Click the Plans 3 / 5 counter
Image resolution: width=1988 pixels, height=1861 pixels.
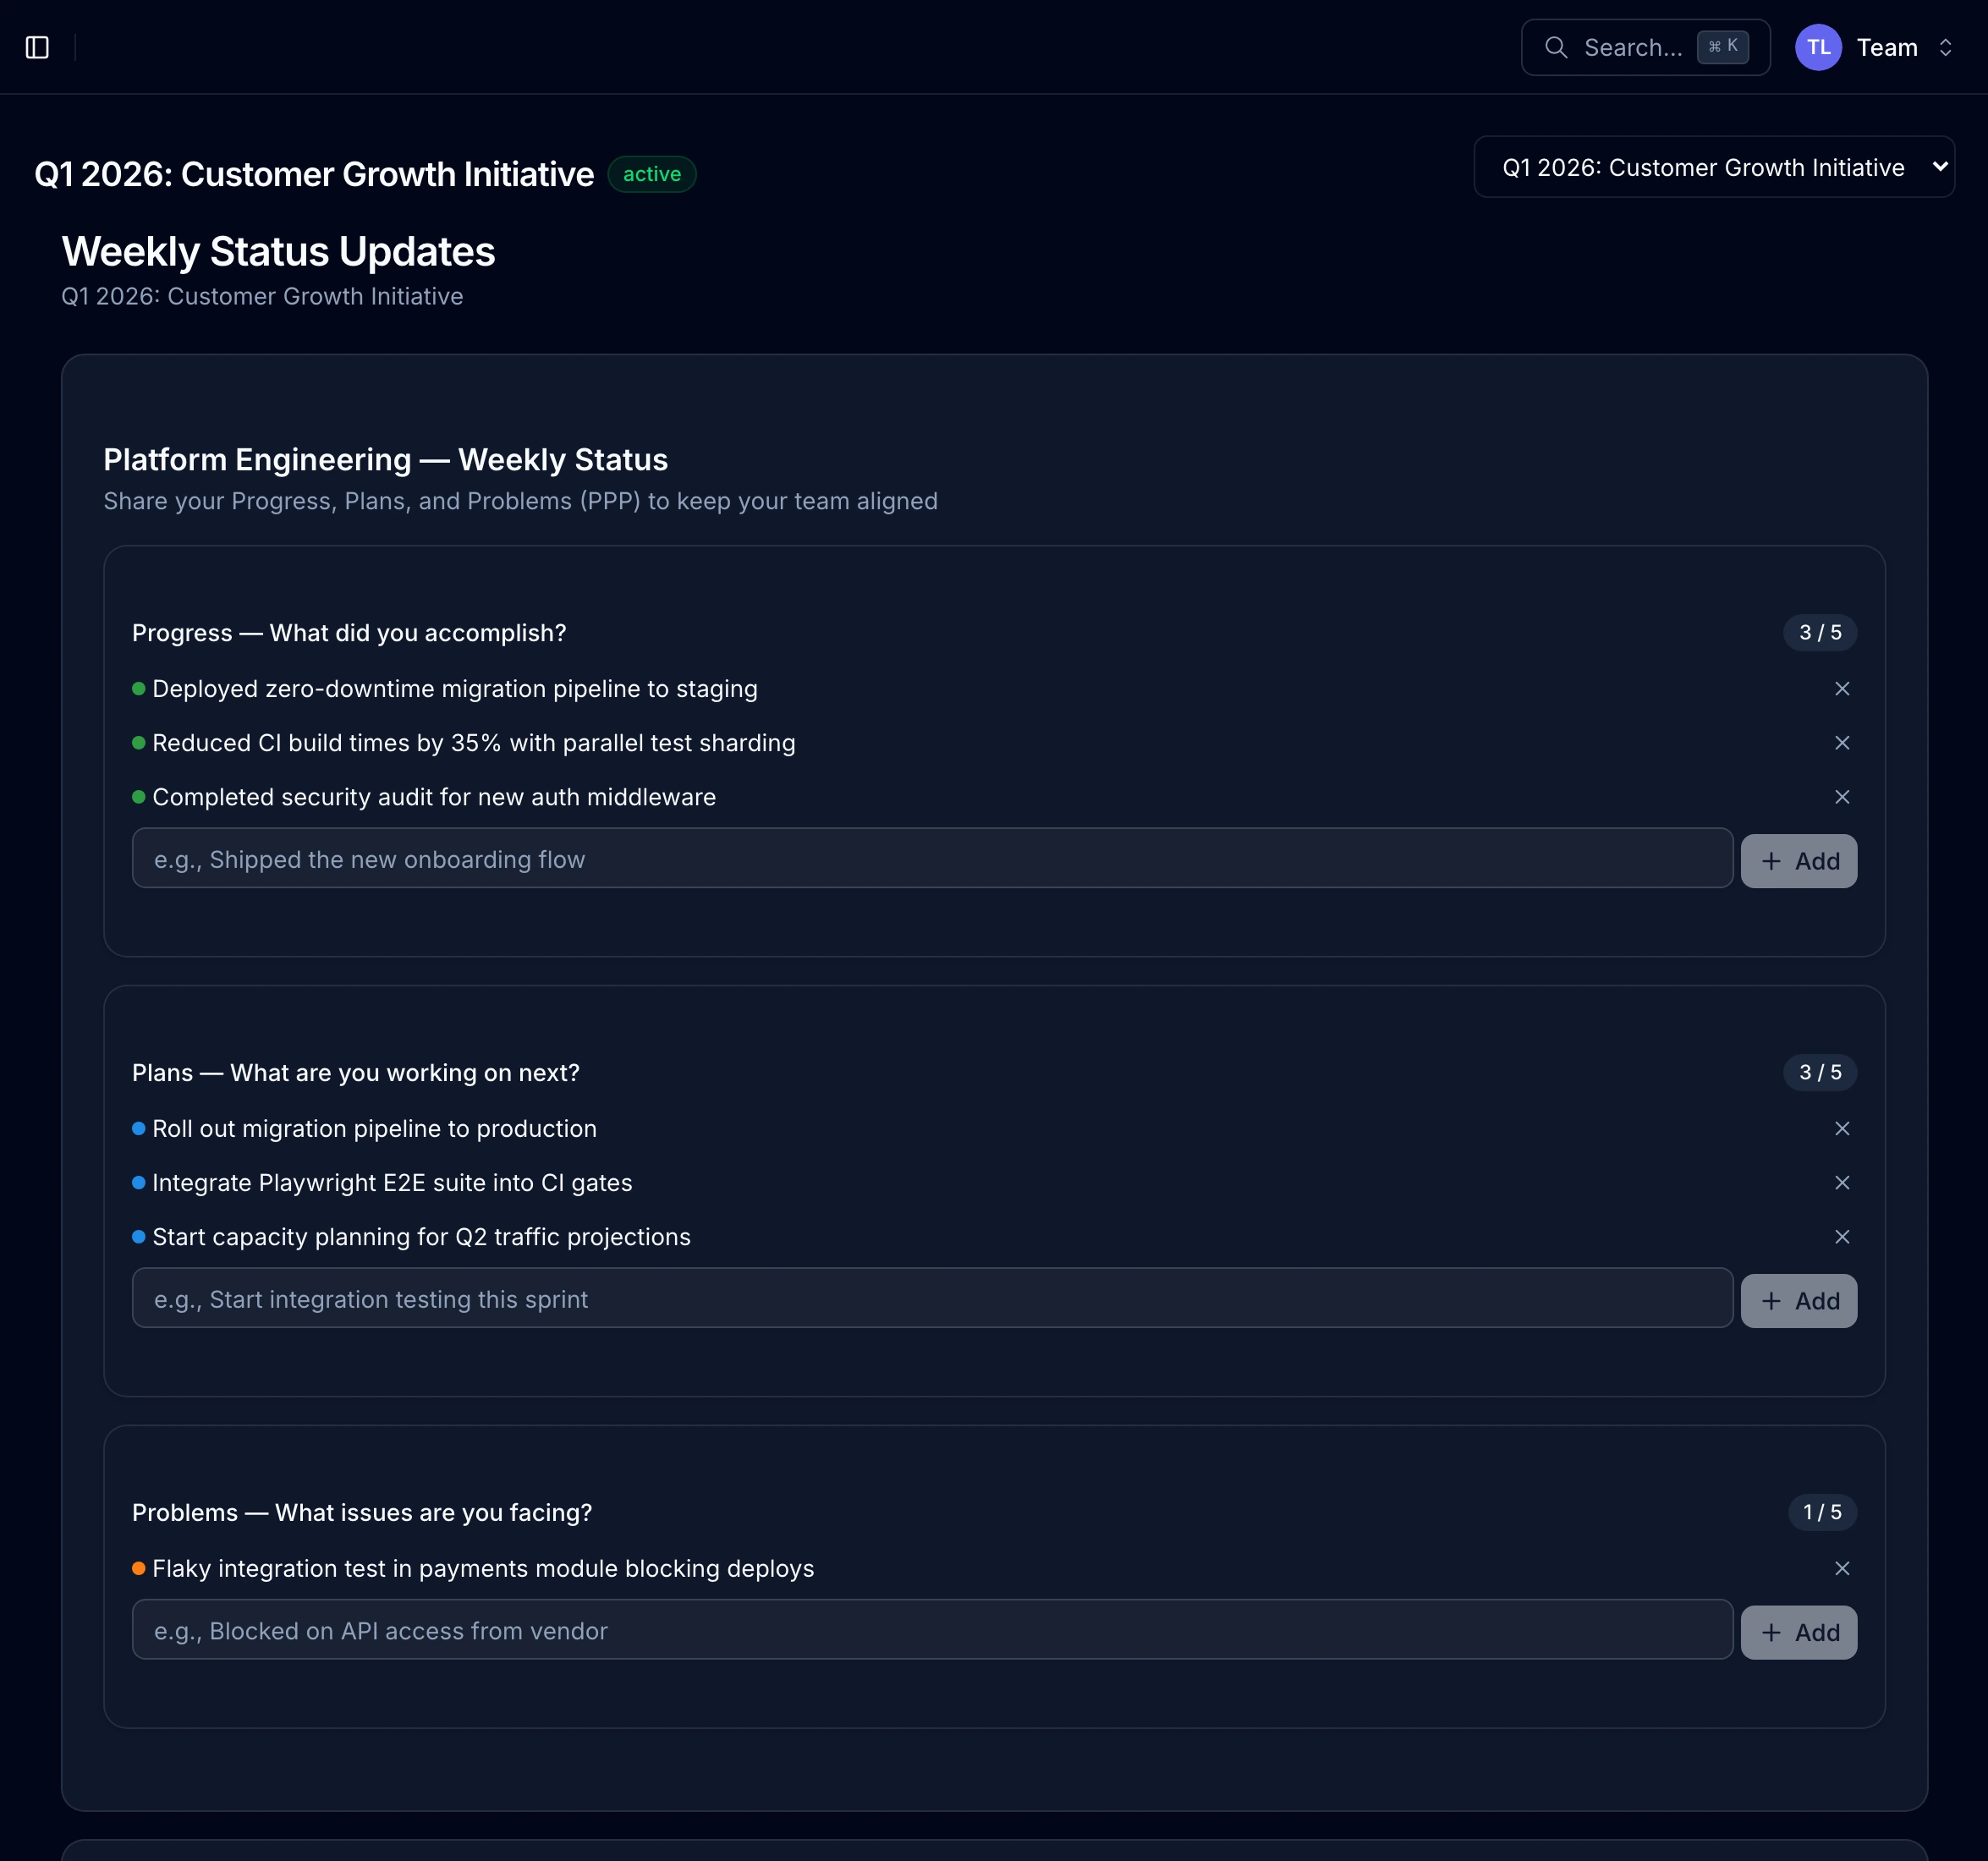click(1819, 1072)
